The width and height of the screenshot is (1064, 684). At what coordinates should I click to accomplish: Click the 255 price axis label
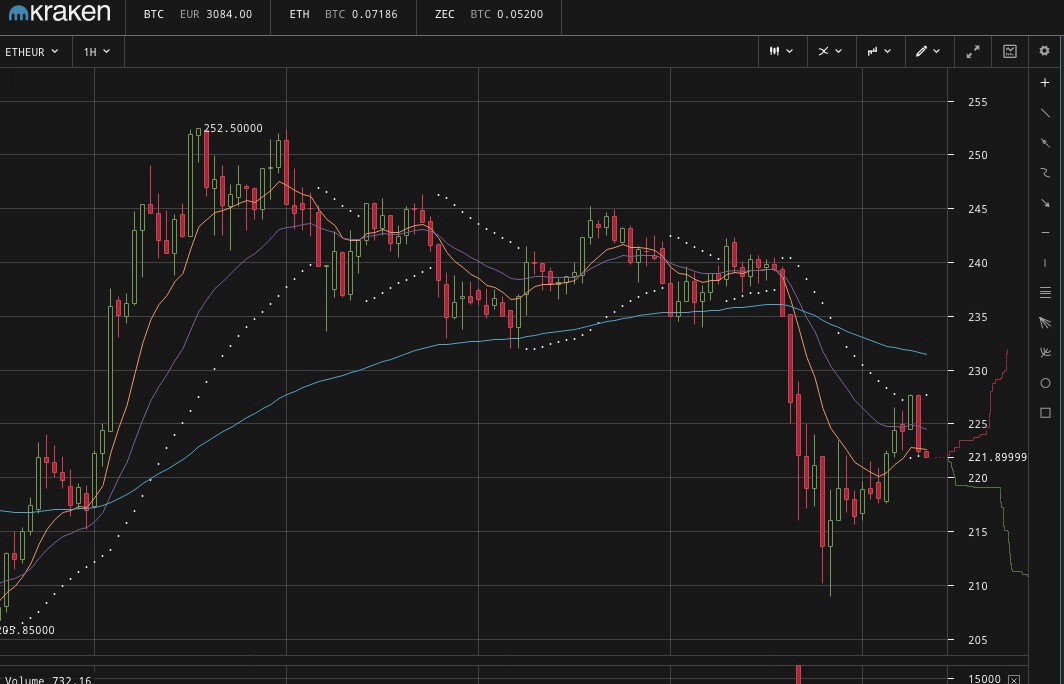[x=977, y=102]
